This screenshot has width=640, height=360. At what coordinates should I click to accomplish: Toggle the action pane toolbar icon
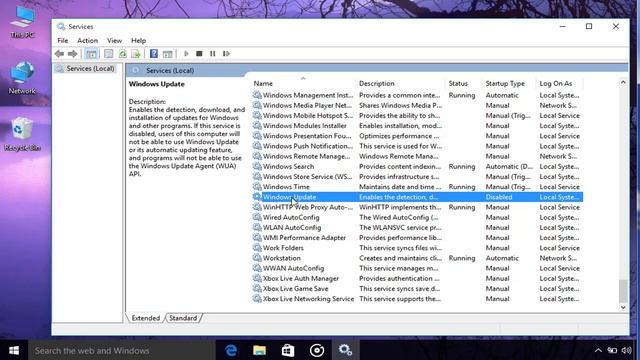point(167,54)
